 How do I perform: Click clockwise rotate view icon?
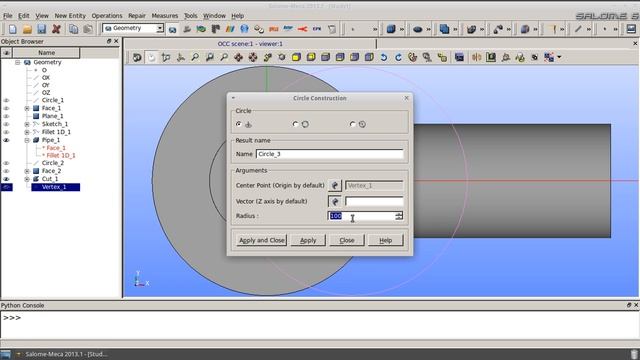click(x=398, y=58)
